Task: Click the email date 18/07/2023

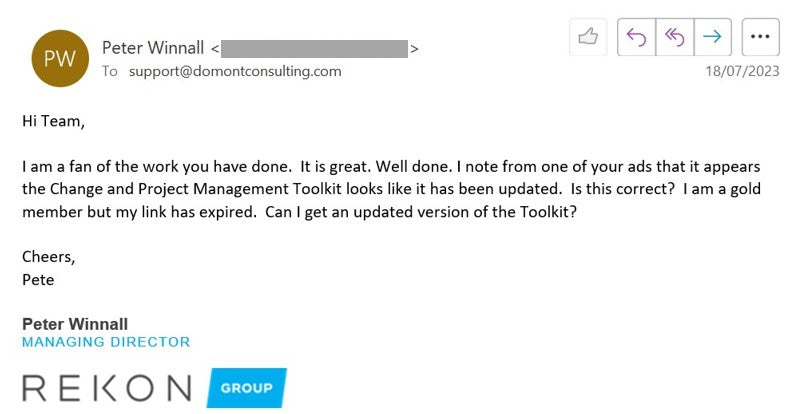Action: [x=741, y=72]
